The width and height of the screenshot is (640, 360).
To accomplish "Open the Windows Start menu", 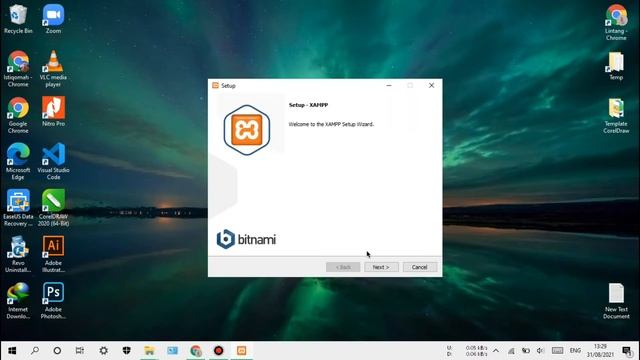I will point(12,351).
